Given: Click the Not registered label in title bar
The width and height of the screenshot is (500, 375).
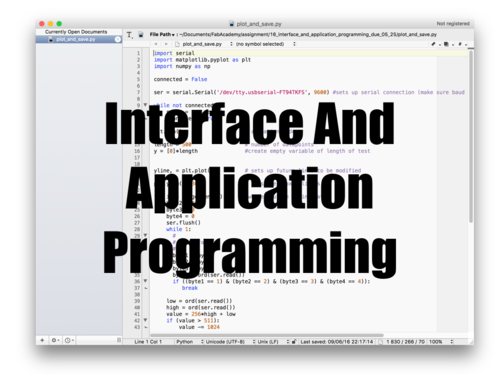Looking at the screenshot, I should (453, 24).
